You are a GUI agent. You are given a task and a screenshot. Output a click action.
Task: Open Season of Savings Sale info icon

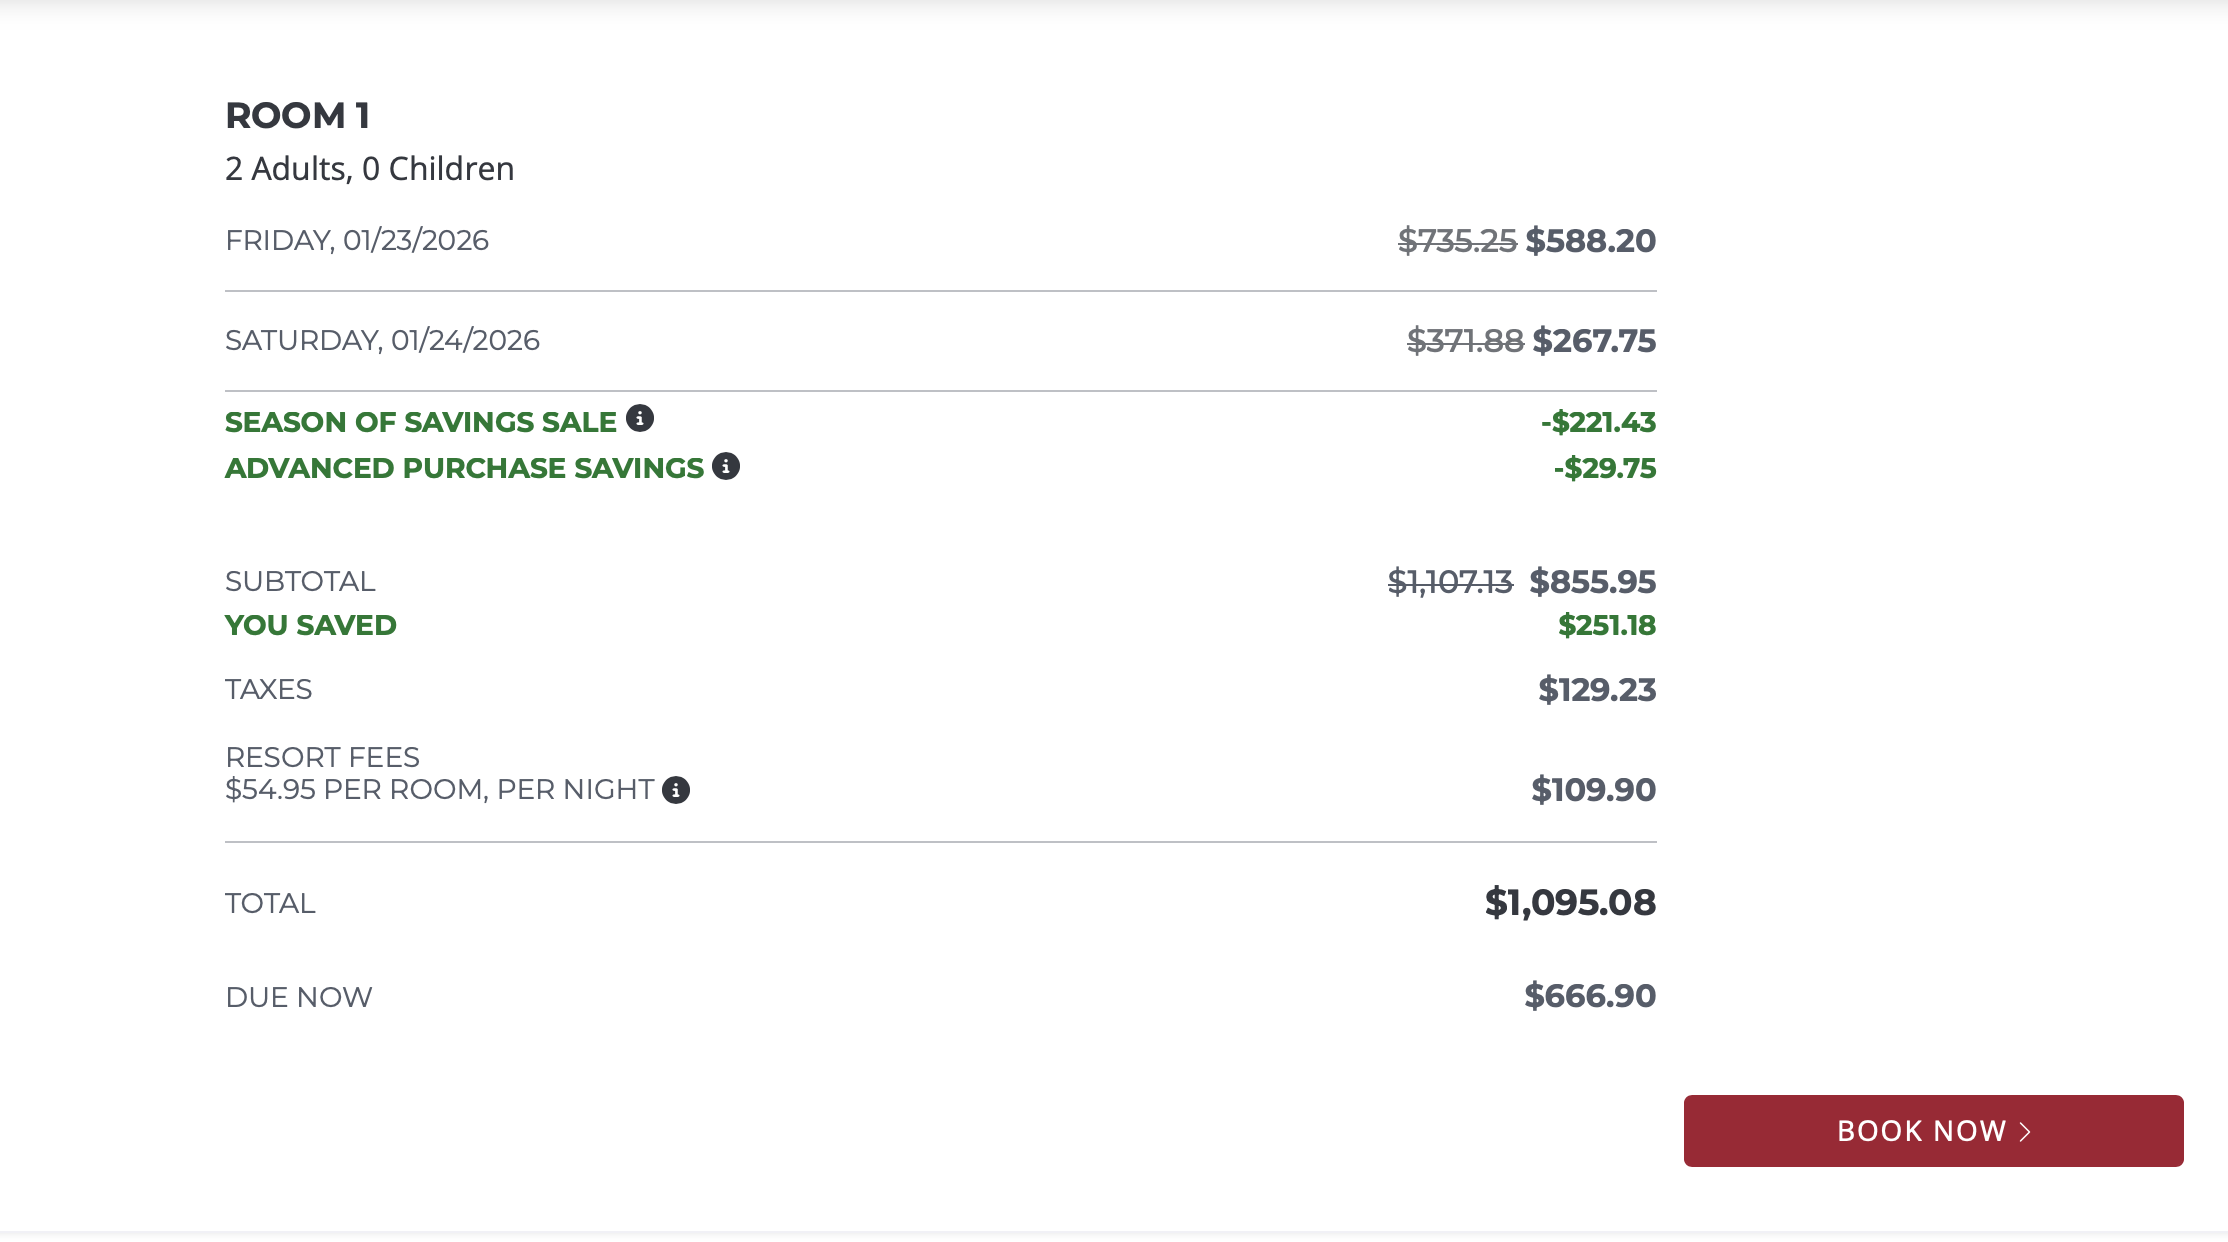(640, 418)
